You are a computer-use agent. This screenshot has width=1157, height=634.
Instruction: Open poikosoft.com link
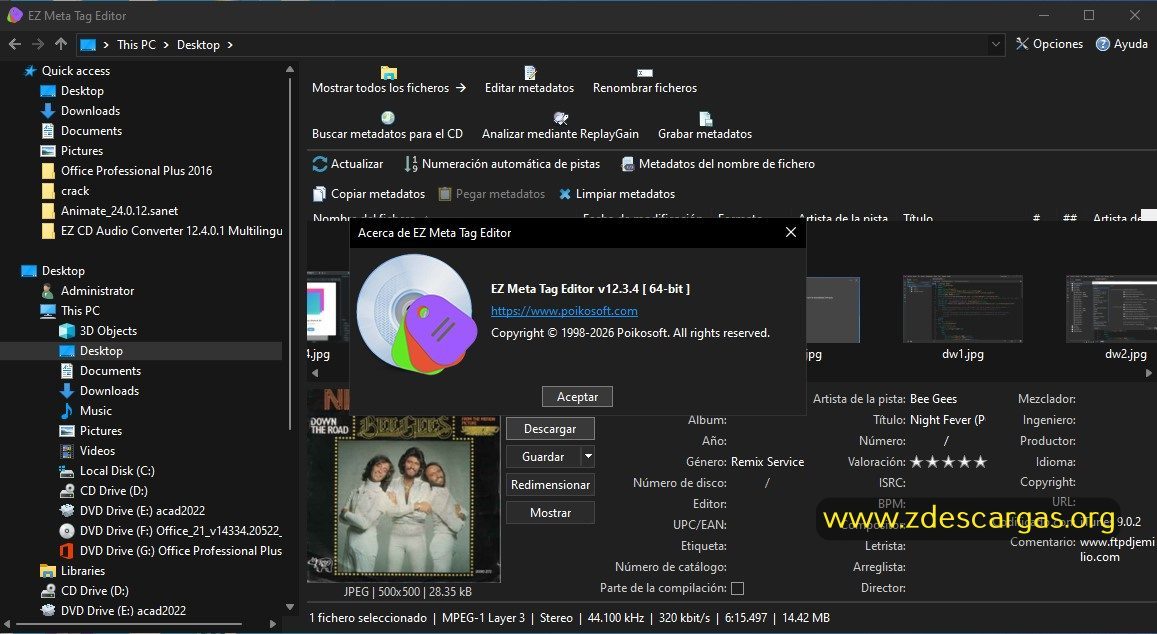click(x=564, y=311)
